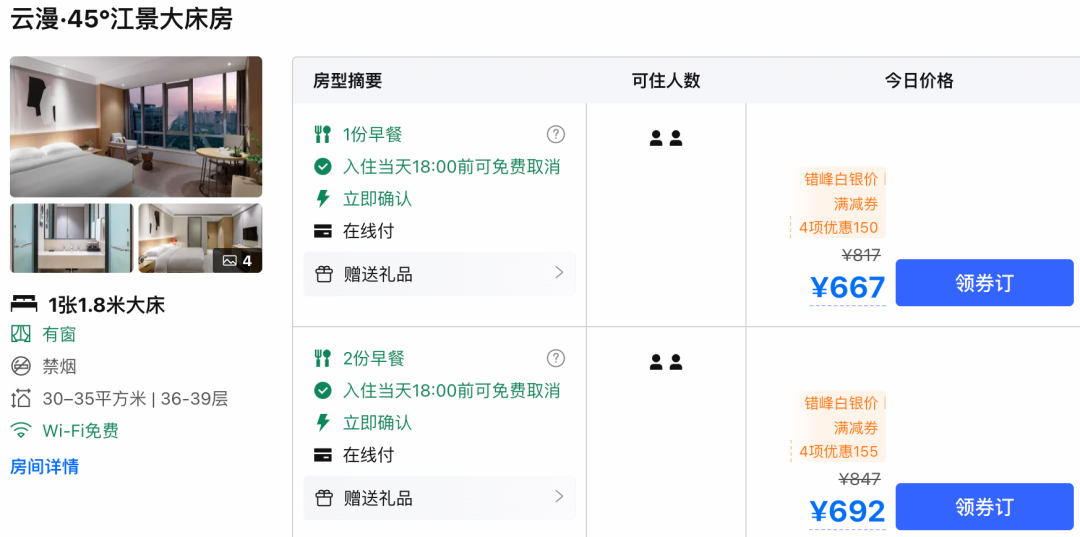Screen dimensions: 1080x537
Task: Click the photo gallery count icon showing 4
Action: pyautogui.click(x=238, y=261)
